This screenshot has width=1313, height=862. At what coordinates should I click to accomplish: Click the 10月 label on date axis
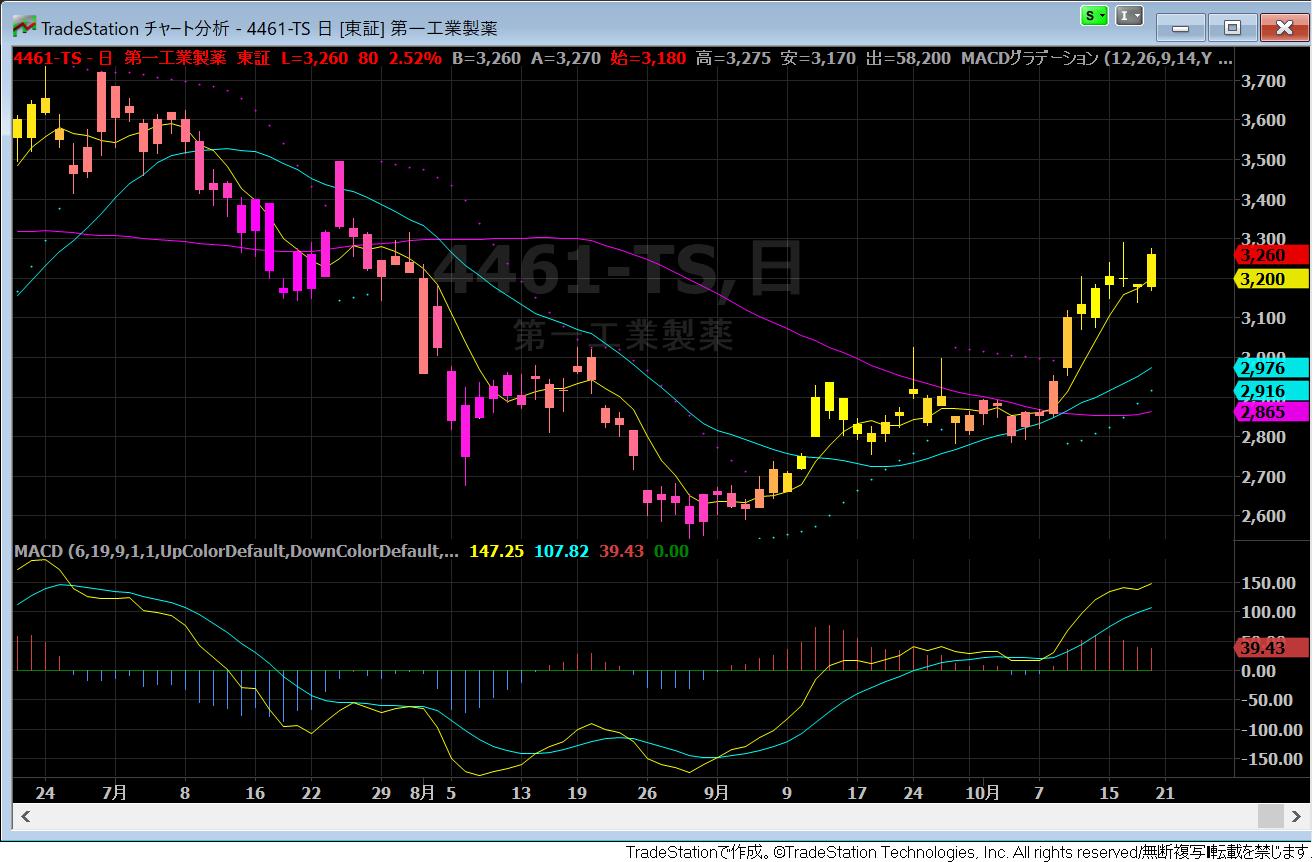pos(983,793)
